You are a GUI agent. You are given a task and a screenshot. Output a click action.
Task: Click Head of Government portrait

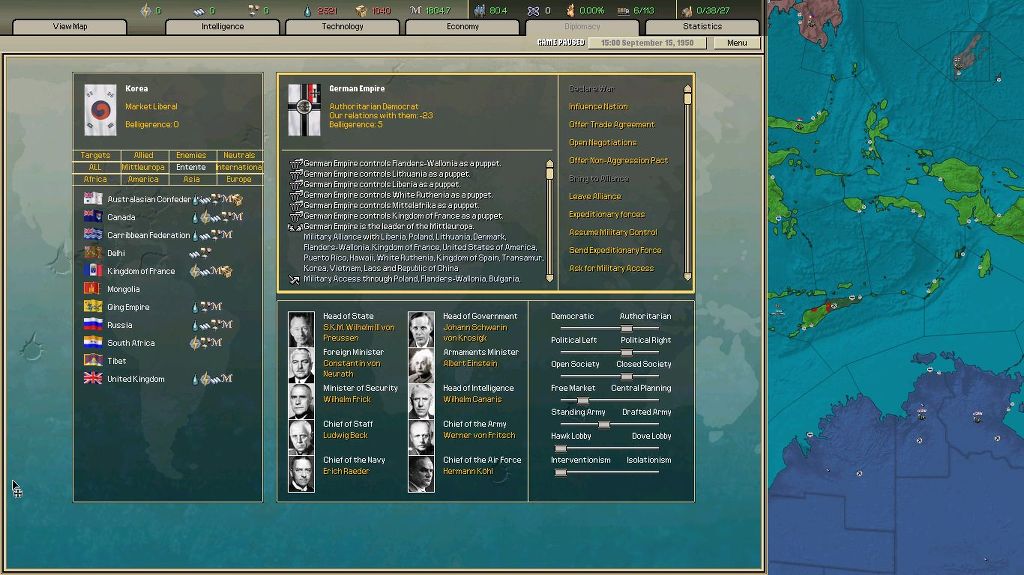pyautogui.click(x=421, y=329)
